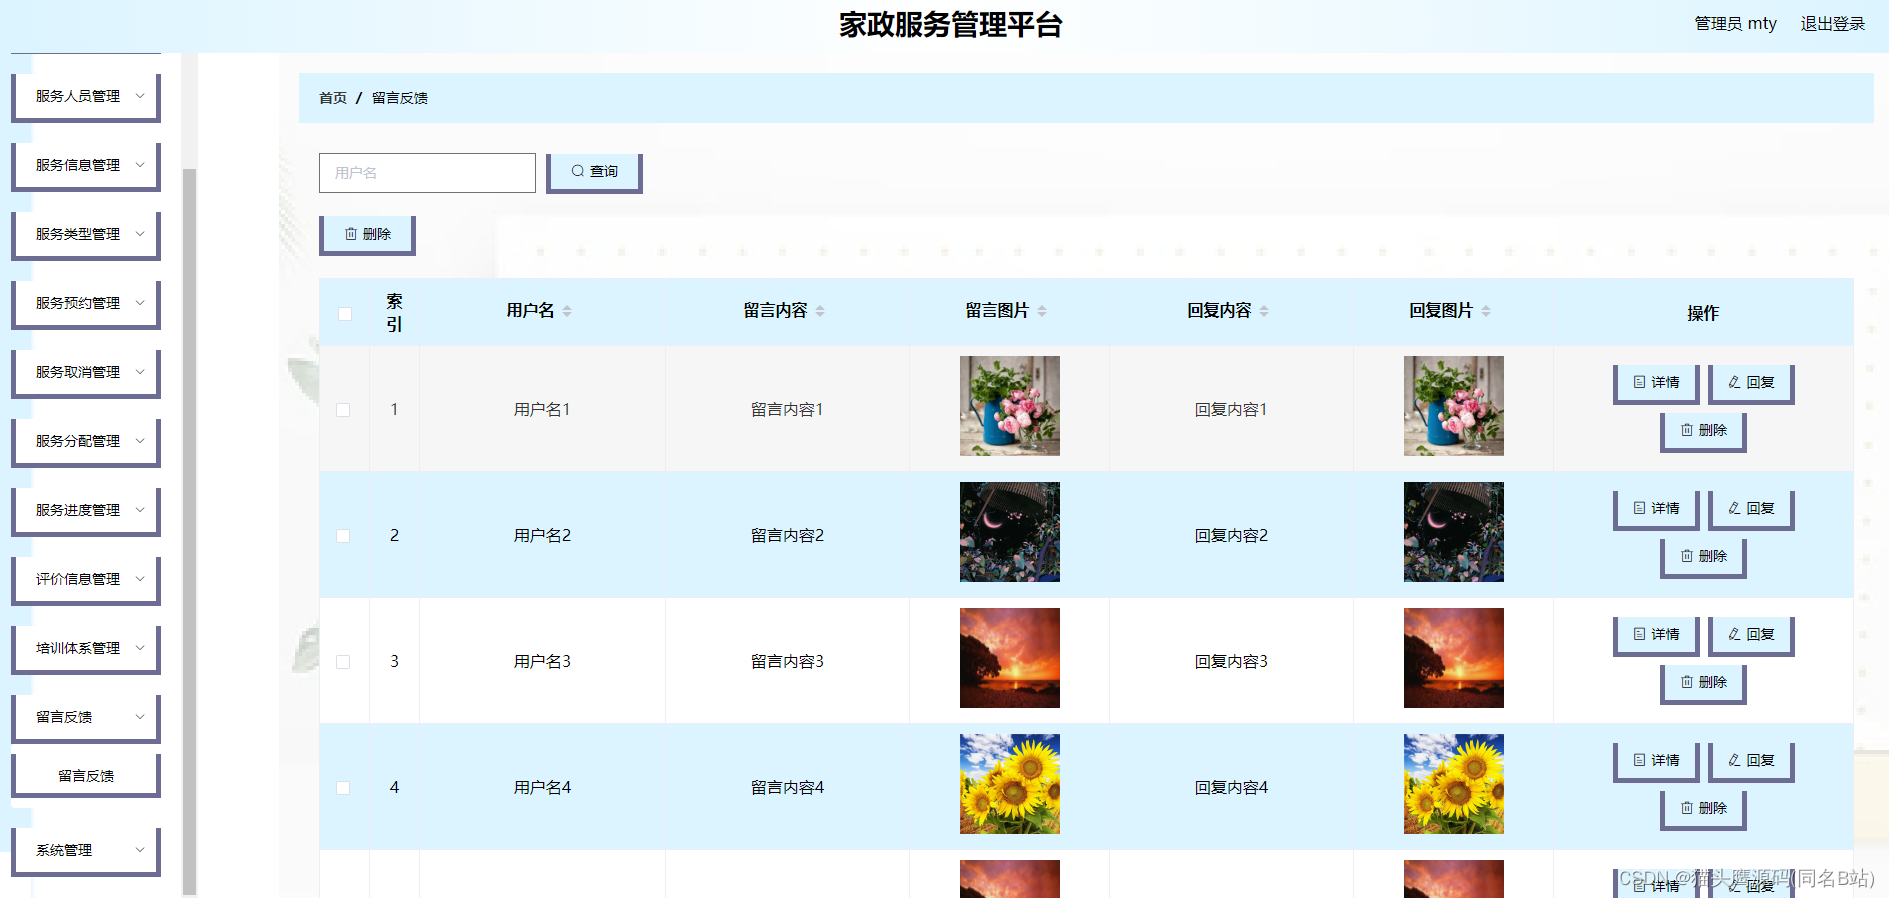Check the box for row 用户名2
The width and height of the screenshot is (1889, 898).
click(x=343, y=536)
